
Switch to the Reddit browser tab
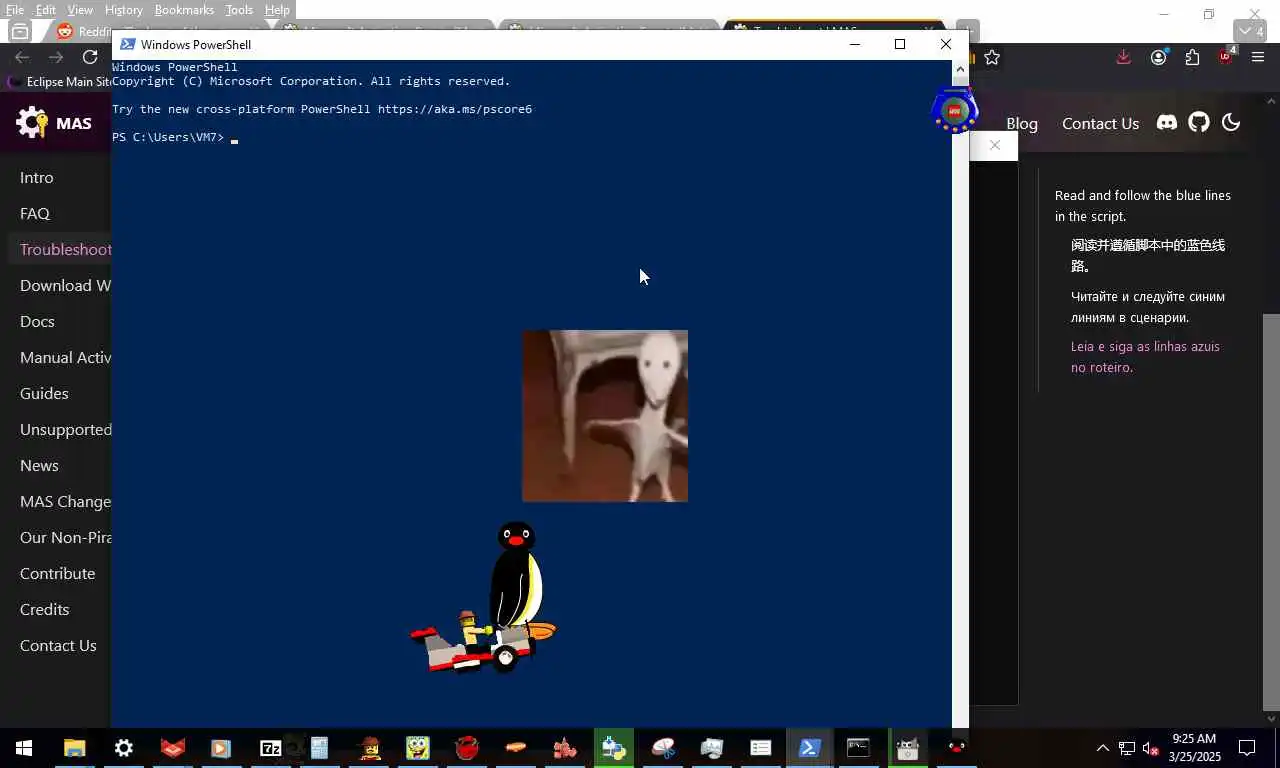[82, 31]
